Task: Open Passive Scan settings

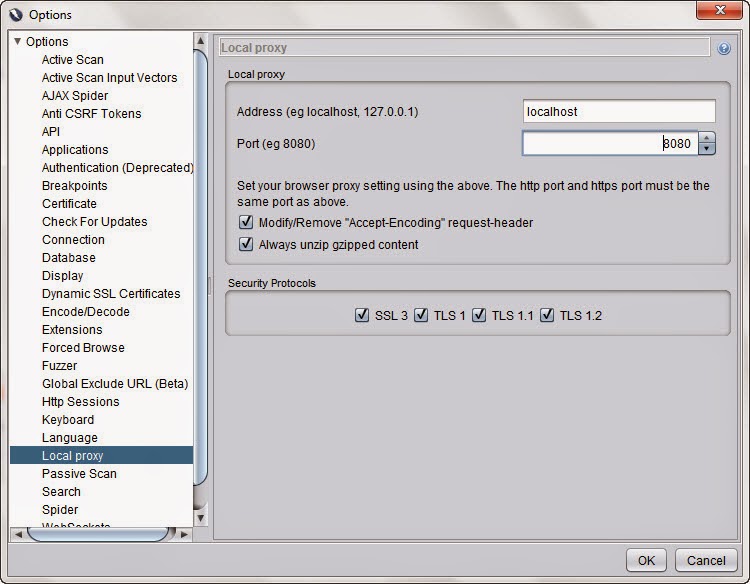Action: 79,474
